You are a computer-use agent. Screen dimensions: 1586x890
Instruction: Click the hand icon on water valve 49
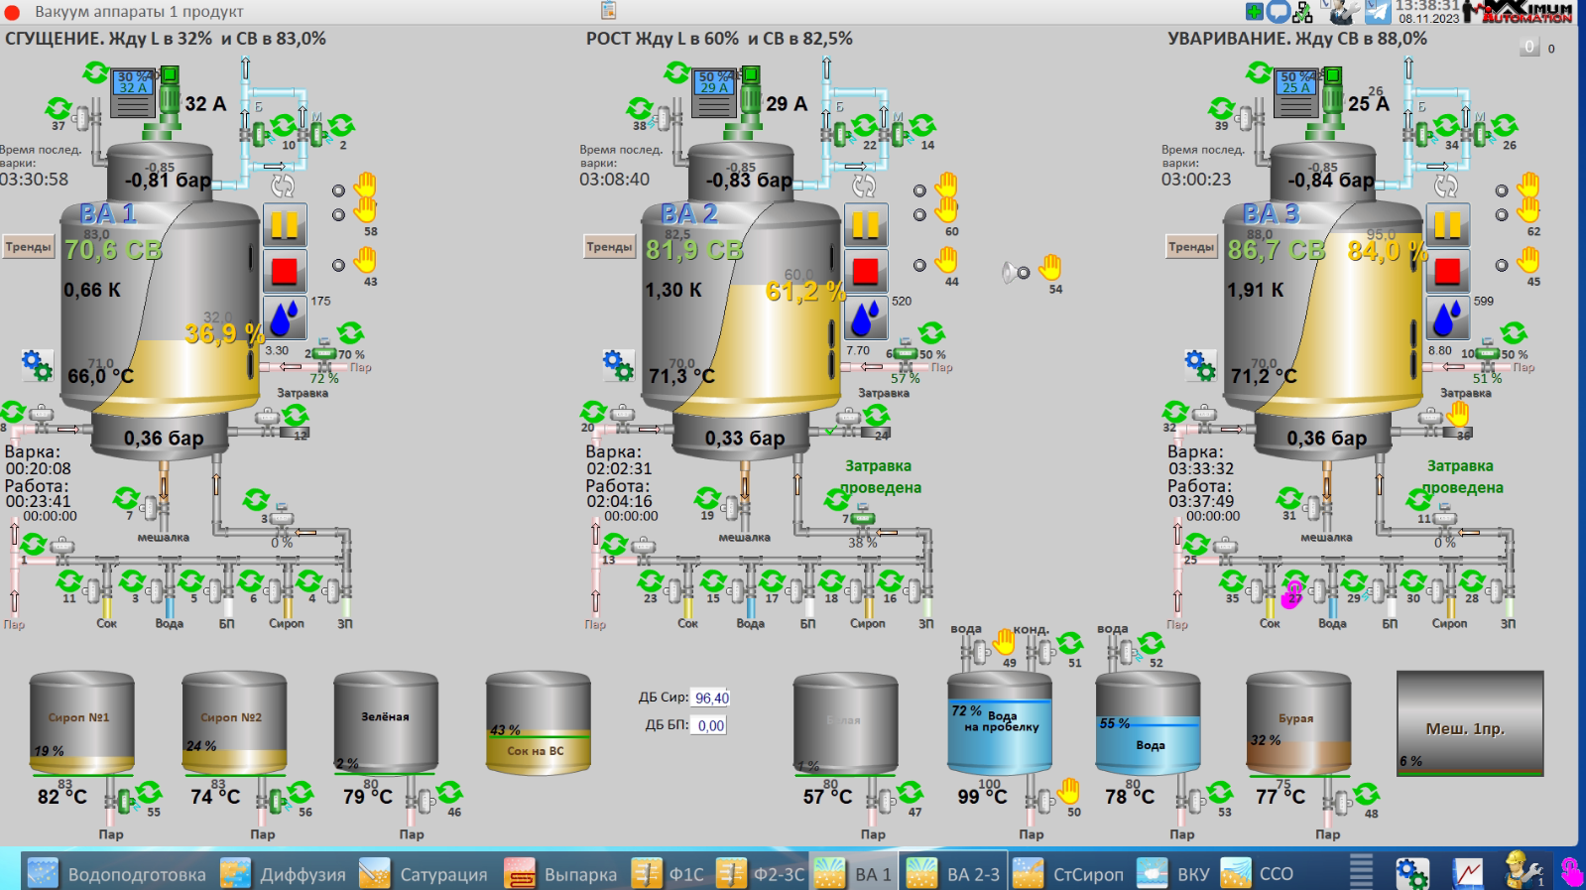click(1004, 642)
